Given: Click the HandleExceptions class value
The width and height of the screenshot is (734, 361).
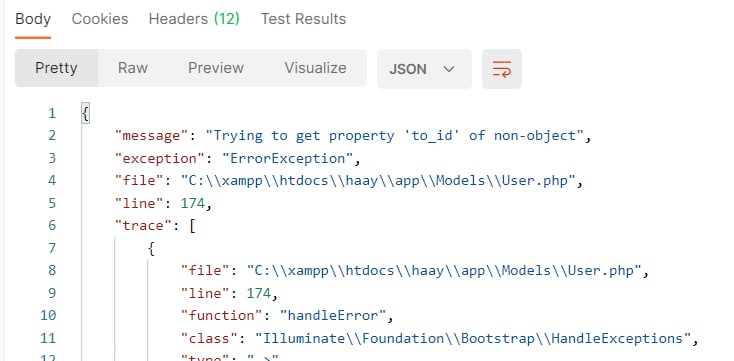Looking at the screenshot, I should tap(473, 338).
